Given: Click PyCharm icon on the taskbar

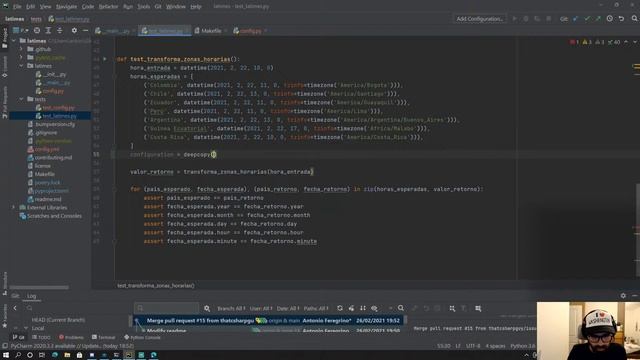Looking at the screenshot, I should 129,355.
